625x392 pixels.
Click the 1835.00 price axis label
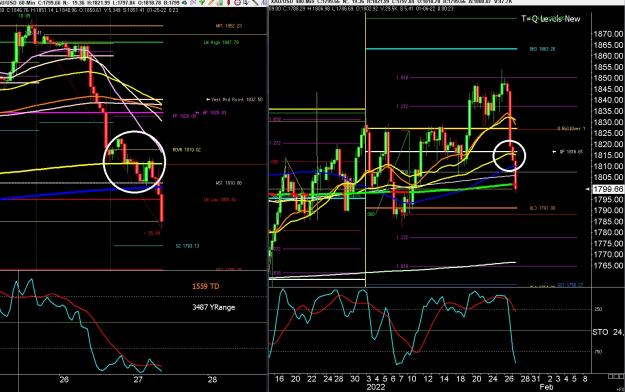click(608, 111)
